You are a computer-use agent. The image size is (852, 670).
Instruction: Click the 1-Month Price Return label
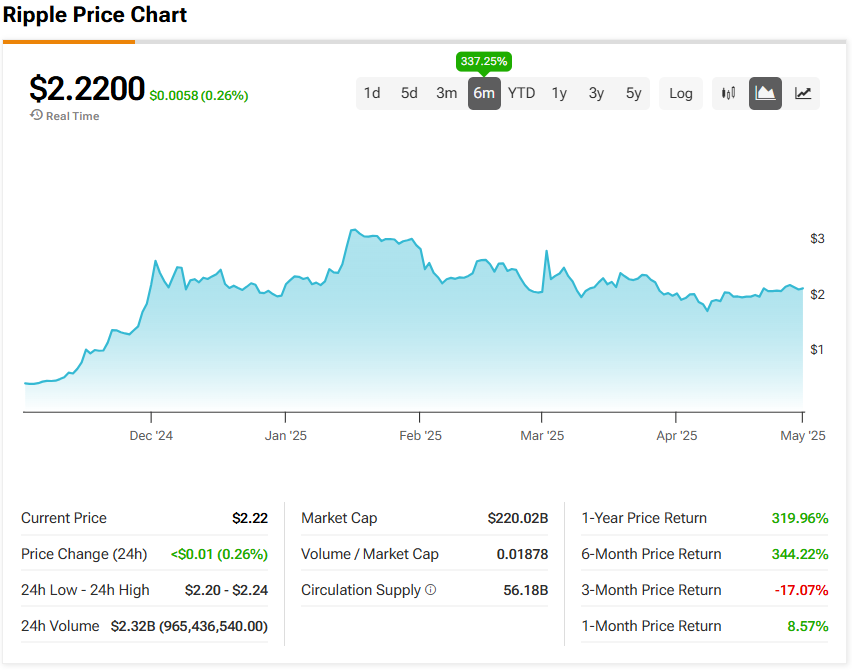(651, 626)
